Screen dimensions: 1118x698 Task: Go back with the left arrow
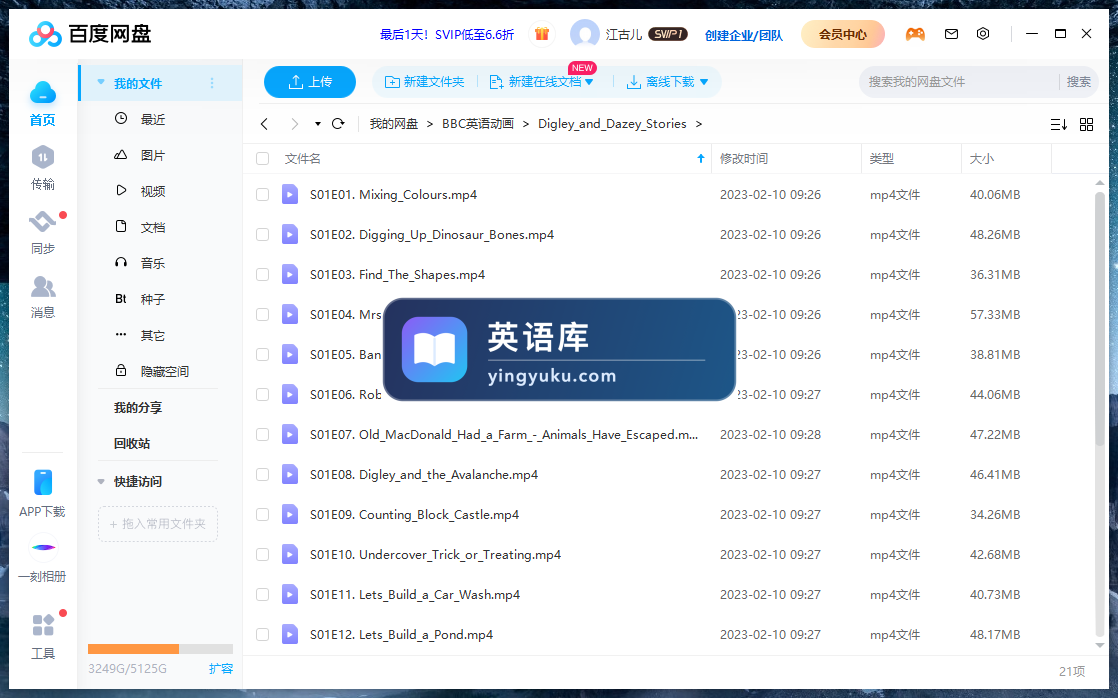click(265, 124)
